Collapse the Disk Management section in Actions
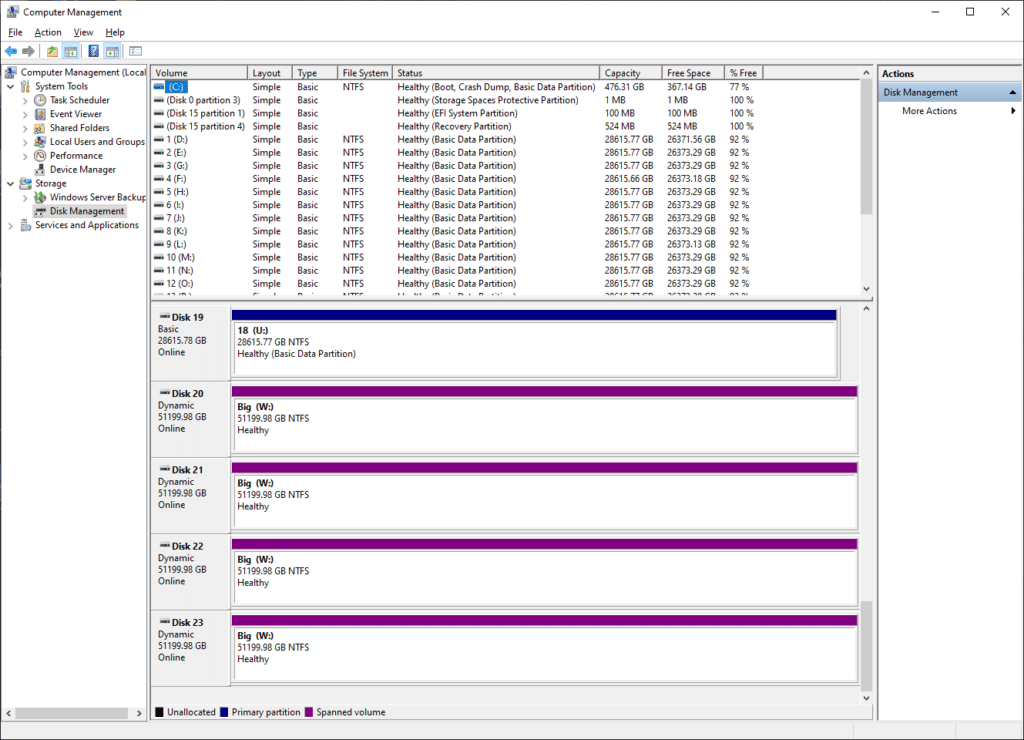 [1012, 93]
